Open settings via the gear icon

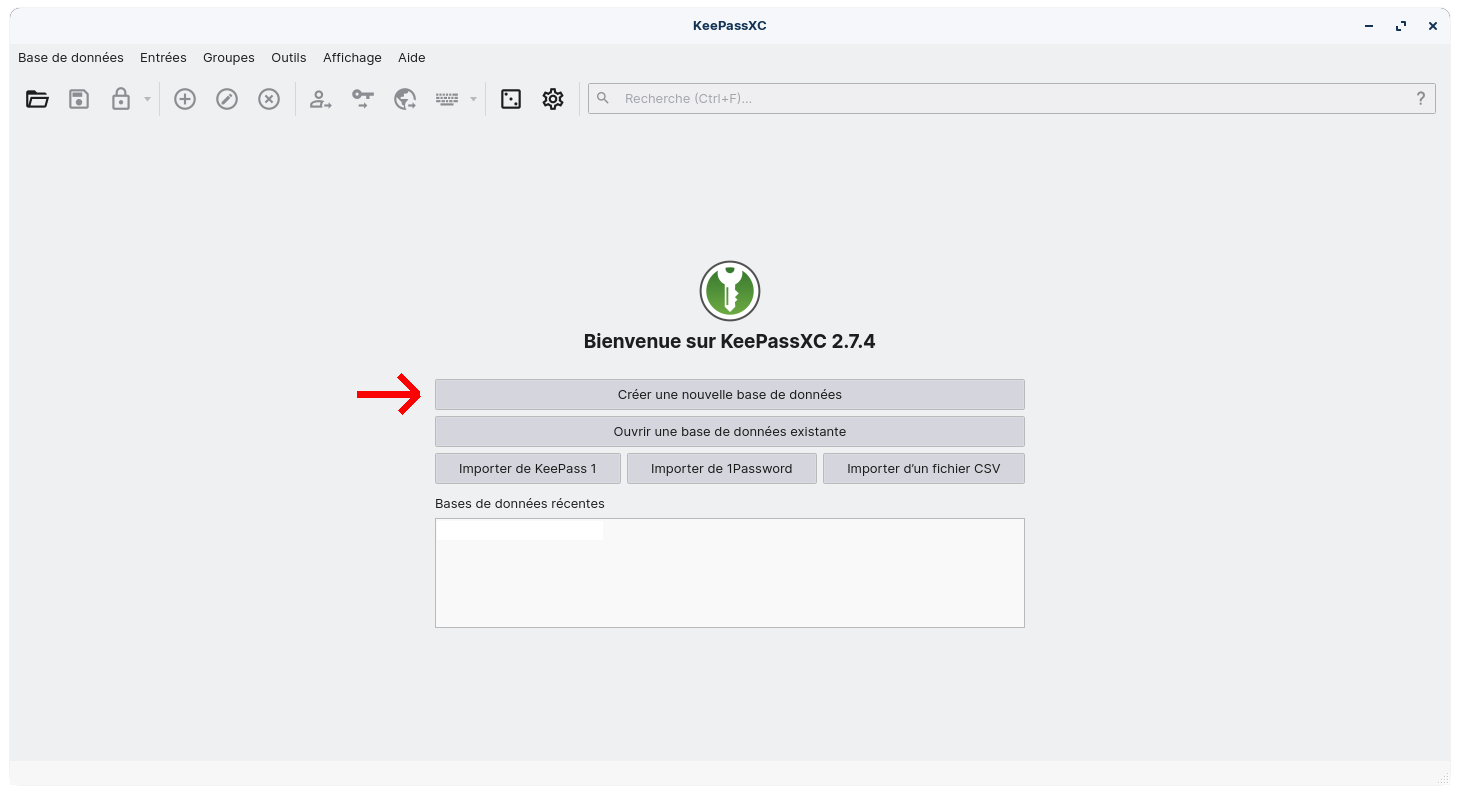[x=553, y=99]
